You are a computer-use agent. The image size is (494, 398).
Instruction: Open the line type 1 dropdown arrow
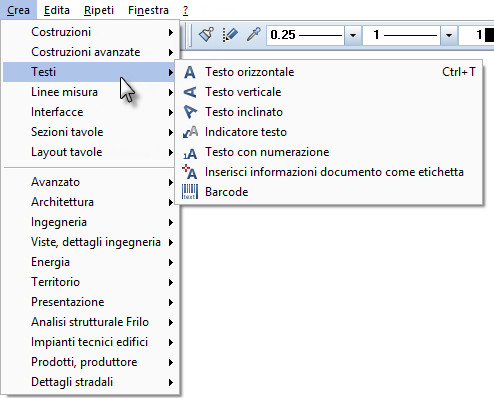click(449, 35)
